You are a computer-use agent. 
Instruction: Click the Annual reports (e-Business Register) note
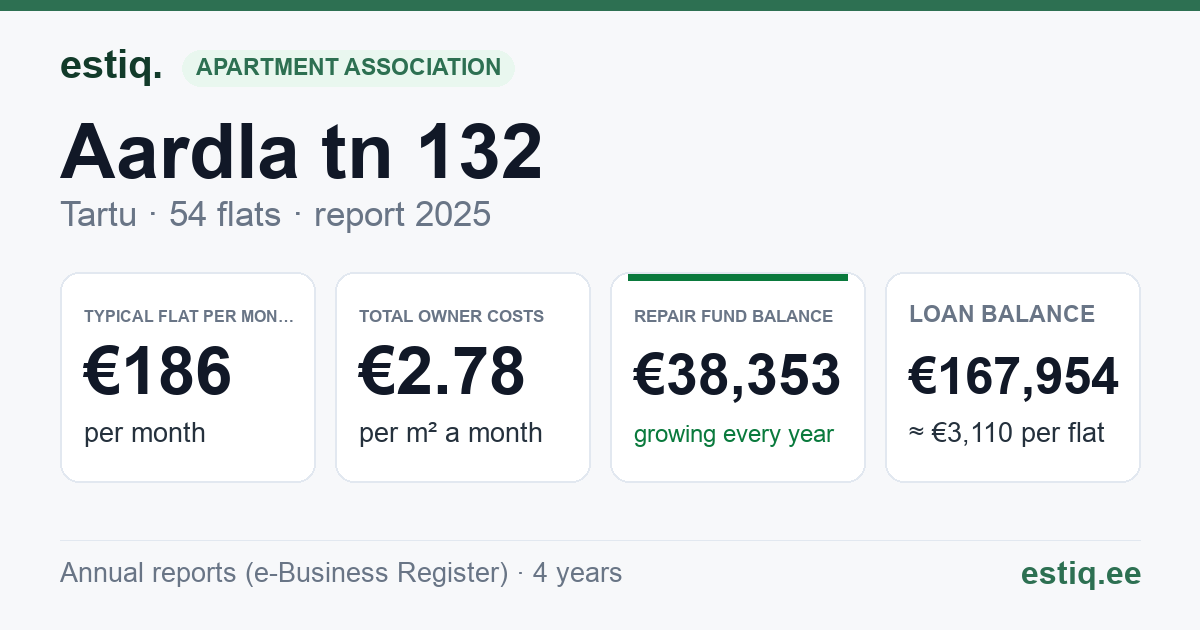click(x=341, y=573)
